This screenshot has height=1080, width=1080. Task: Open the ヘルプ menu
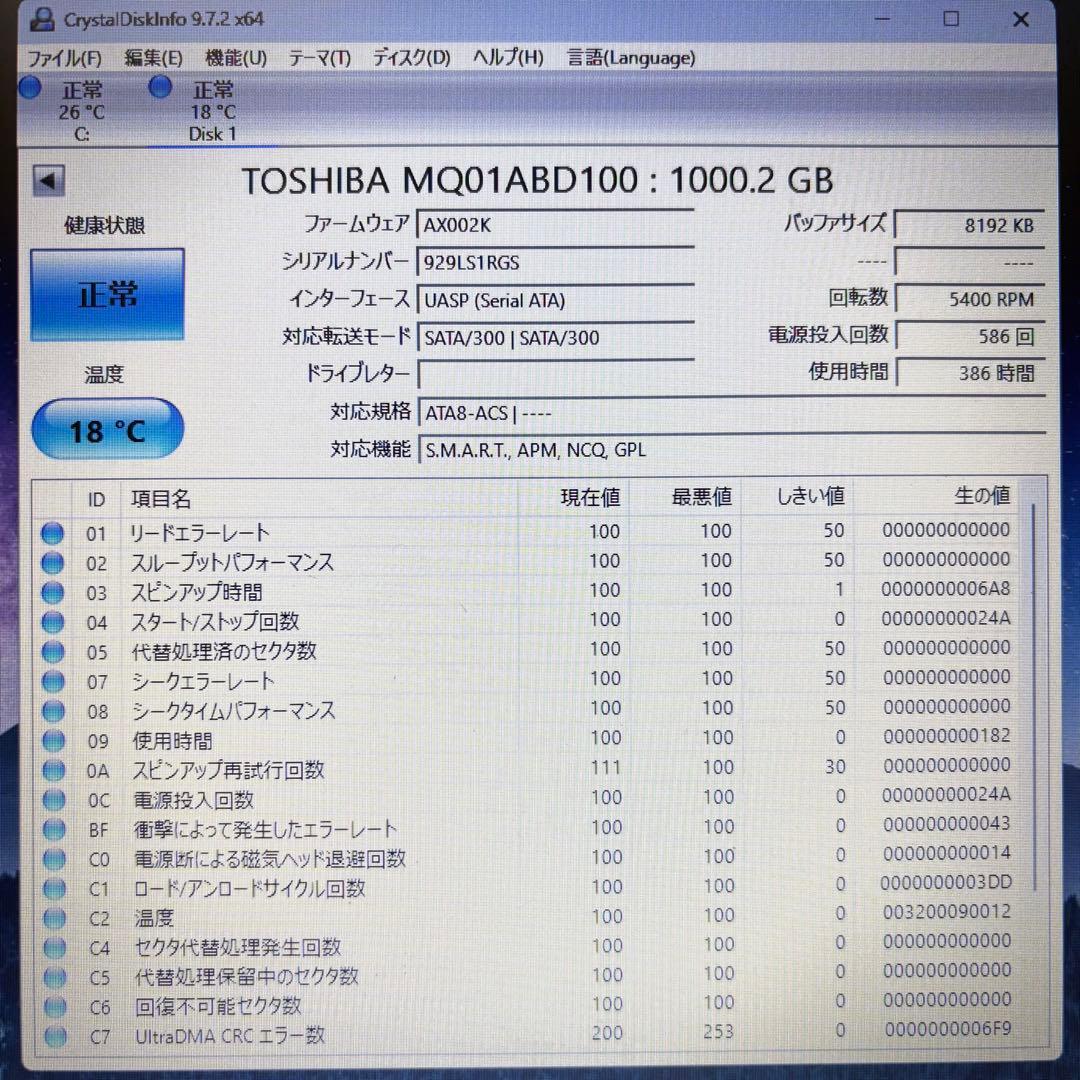pyautogui.click(x=508, y=58)
